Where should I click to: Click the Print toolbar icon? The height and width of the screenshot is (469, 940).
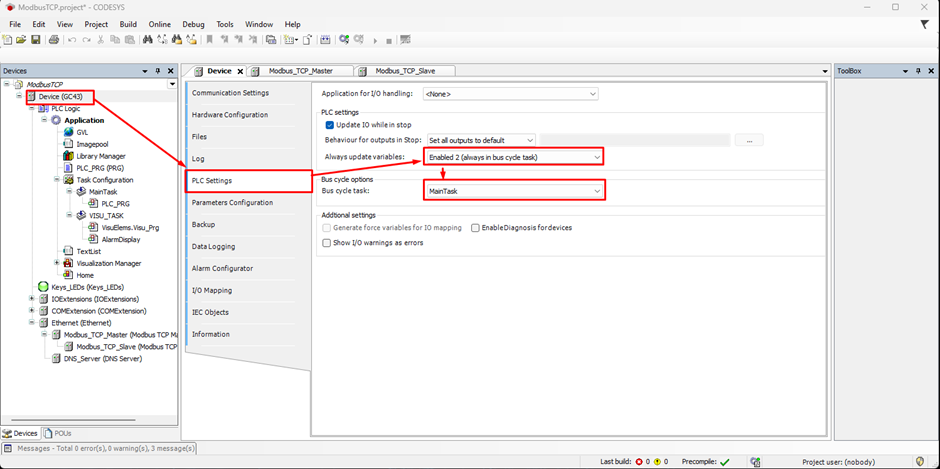[x=53, y=40]
